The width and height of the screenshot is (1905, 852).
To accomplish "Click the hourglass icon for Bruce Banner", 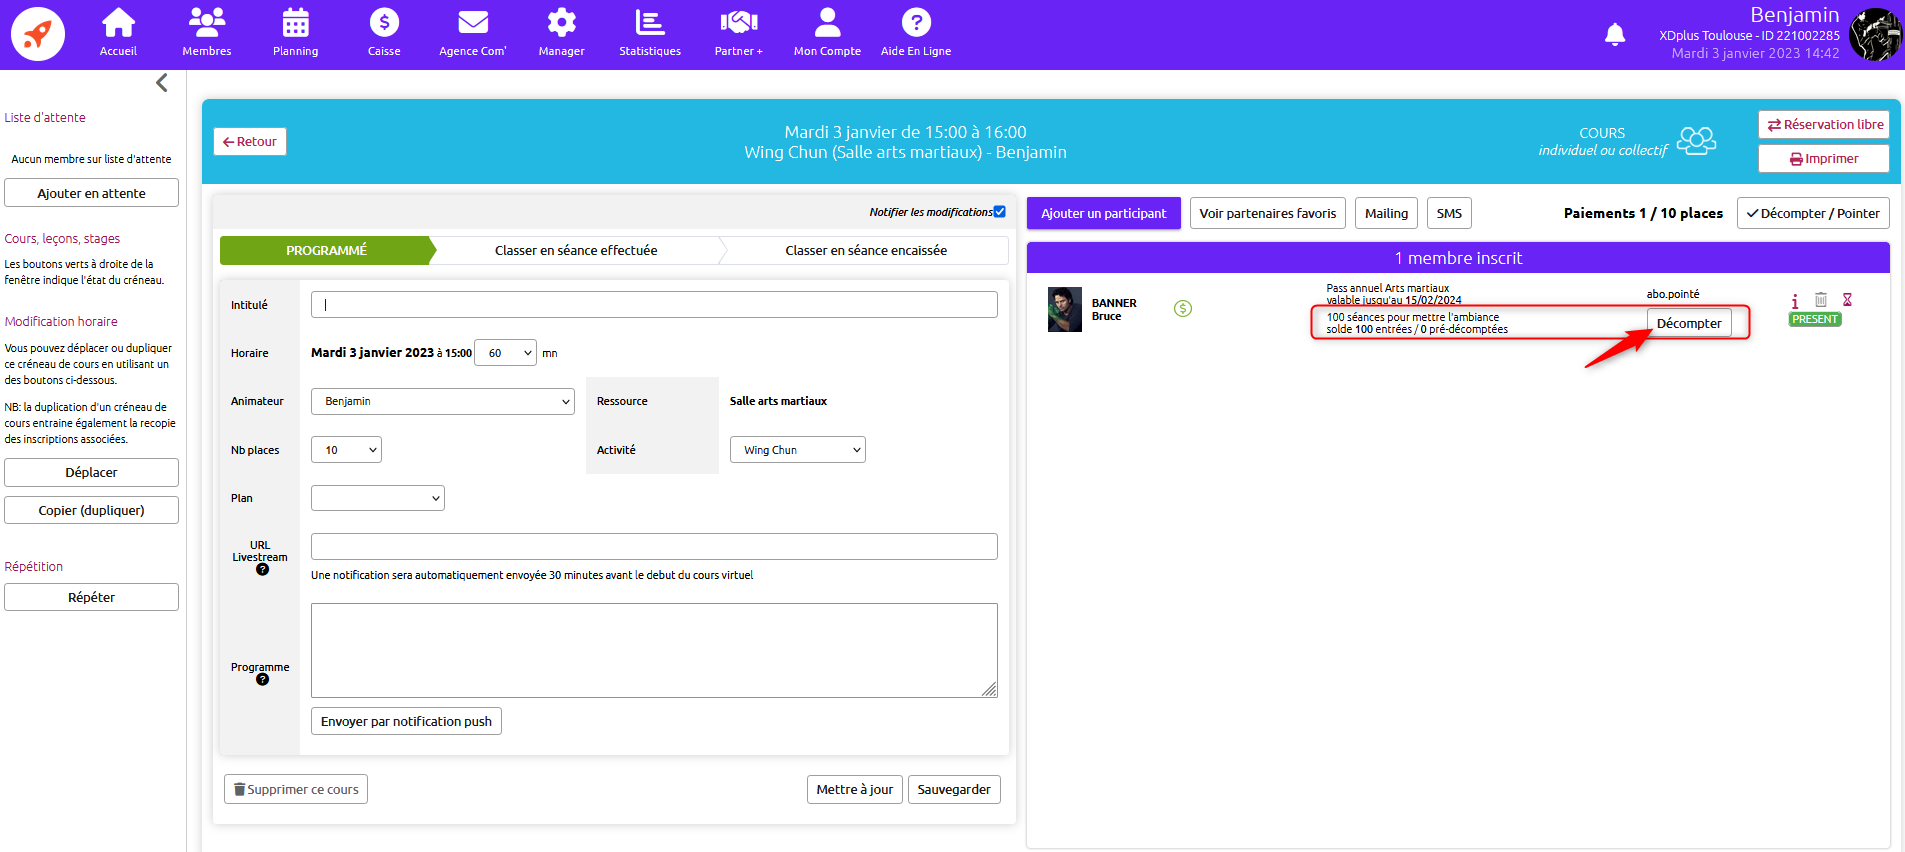I will (x=1847, y=300).
